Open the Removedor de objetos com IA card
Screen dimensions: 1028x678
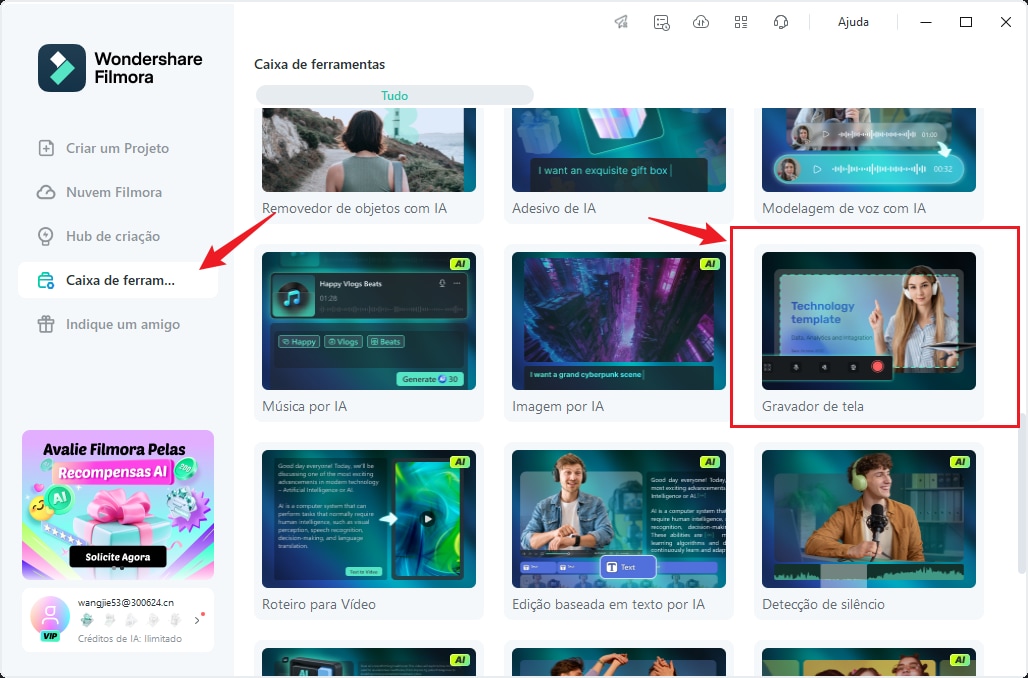(x=368, y=165)
